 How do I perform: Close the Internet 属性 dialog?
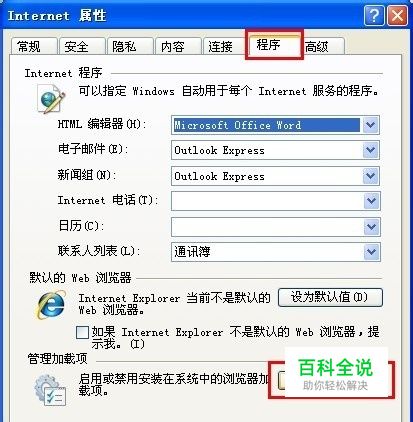[x=397, y=15]
